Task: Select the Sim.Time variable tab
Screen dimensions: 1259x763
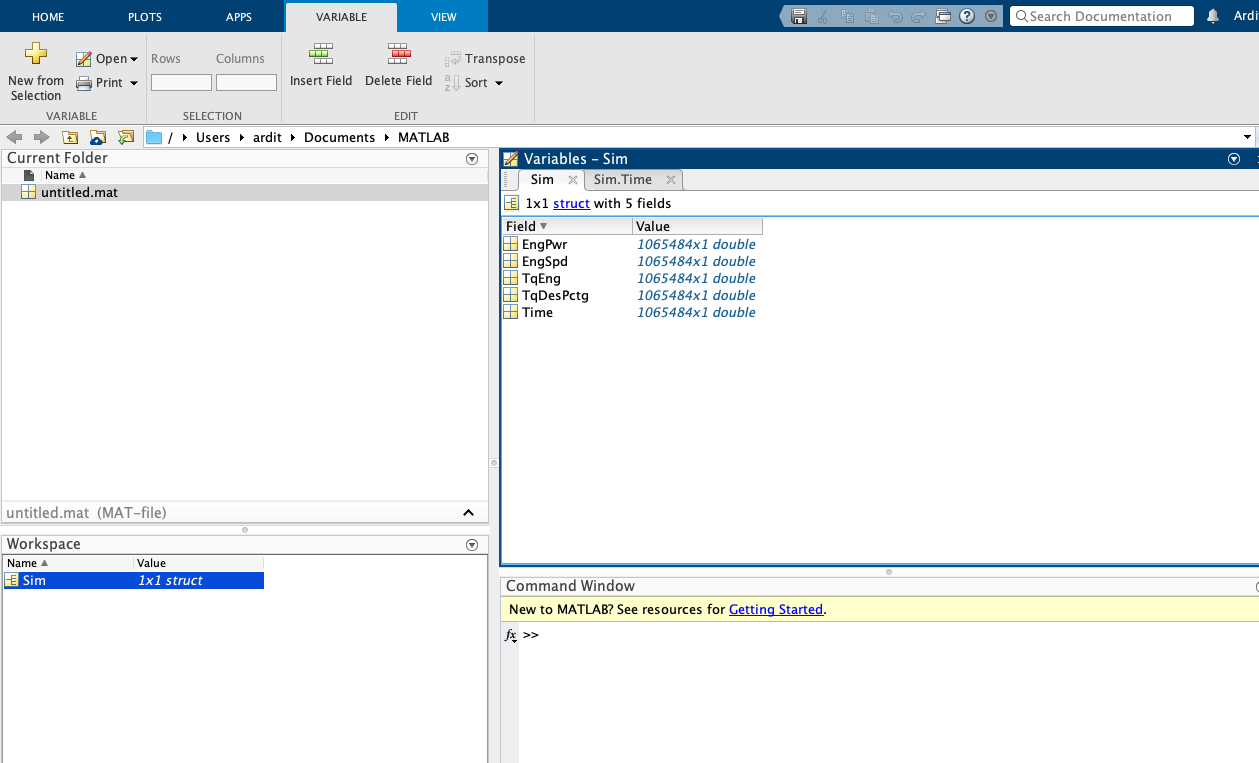Action: 622,180
